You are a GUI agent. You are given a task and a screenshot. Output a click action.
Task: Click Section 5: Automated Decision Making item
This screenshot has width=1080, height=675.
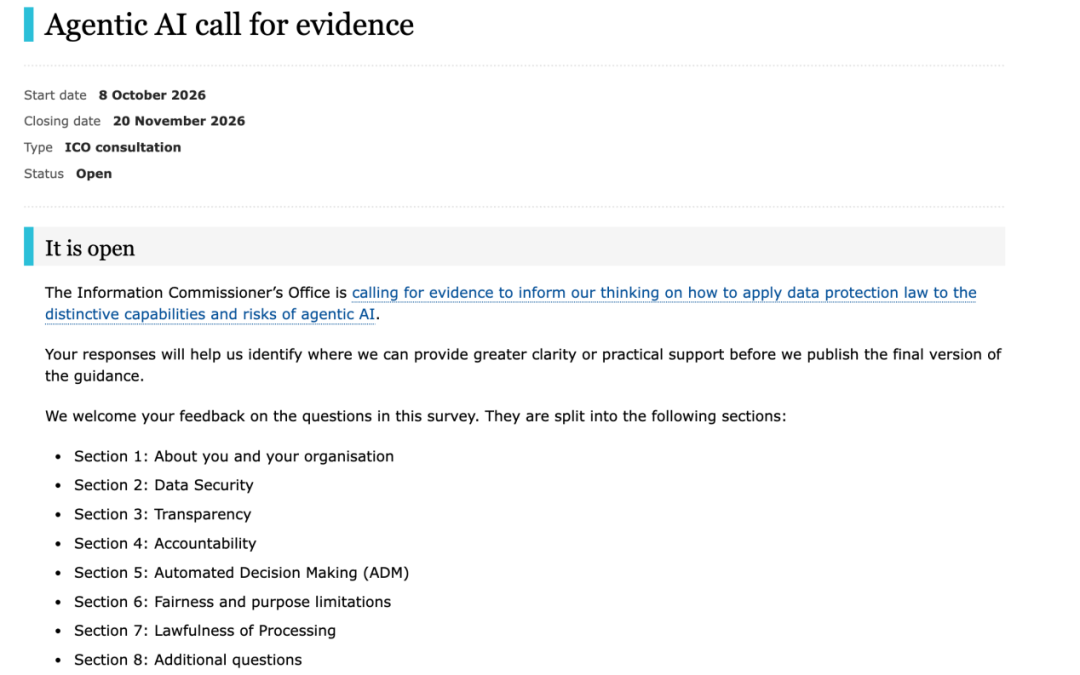click(x=241, y=573)
